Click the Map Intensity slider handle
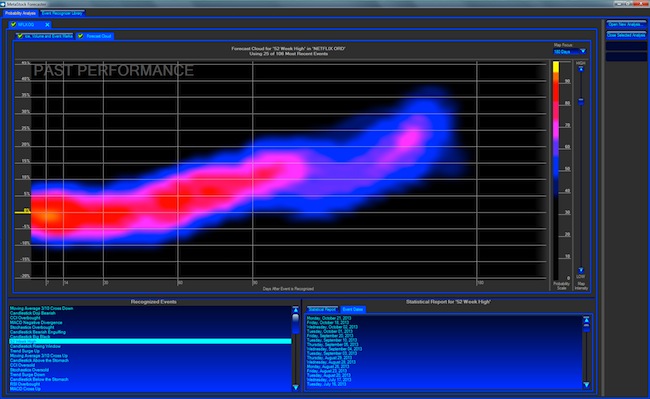Viewport: 650px width, 399px height. pos(581,101)
